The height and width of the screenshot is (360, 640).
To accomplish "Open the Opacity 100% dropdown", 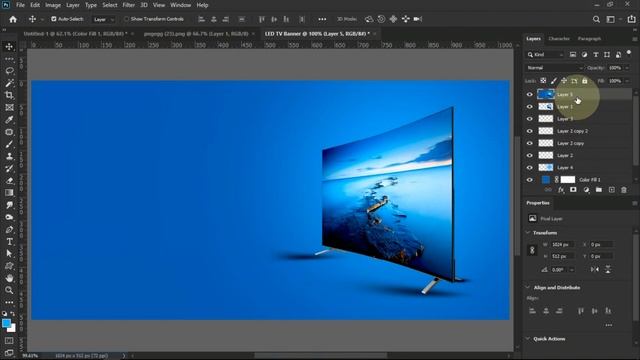I will [x=627, y=68].
